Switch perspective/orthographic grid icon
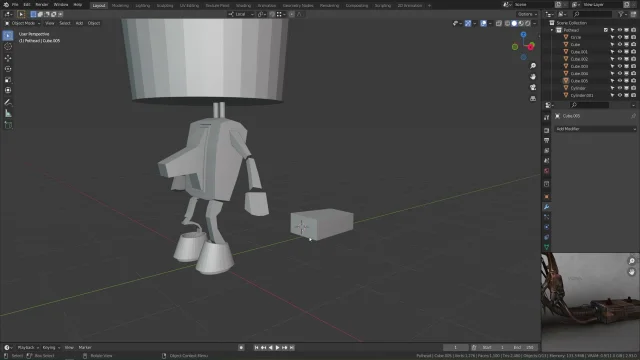The image size is (640, 360). 533,98
